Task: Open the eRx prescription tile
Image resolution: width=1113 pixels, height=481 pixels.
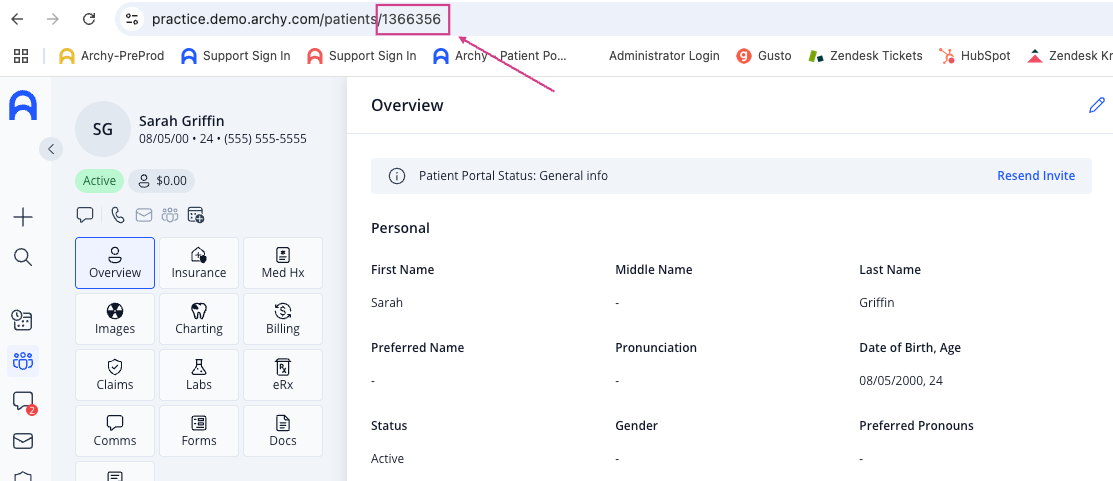Action: click(x=283, y=375)
